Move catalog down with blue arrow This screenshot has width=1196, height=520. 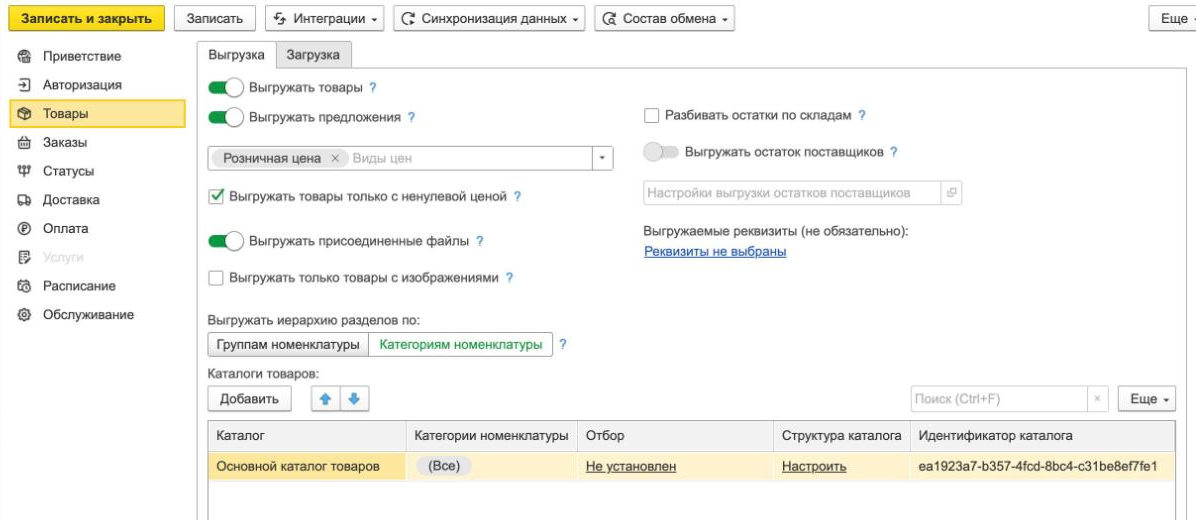355,399
